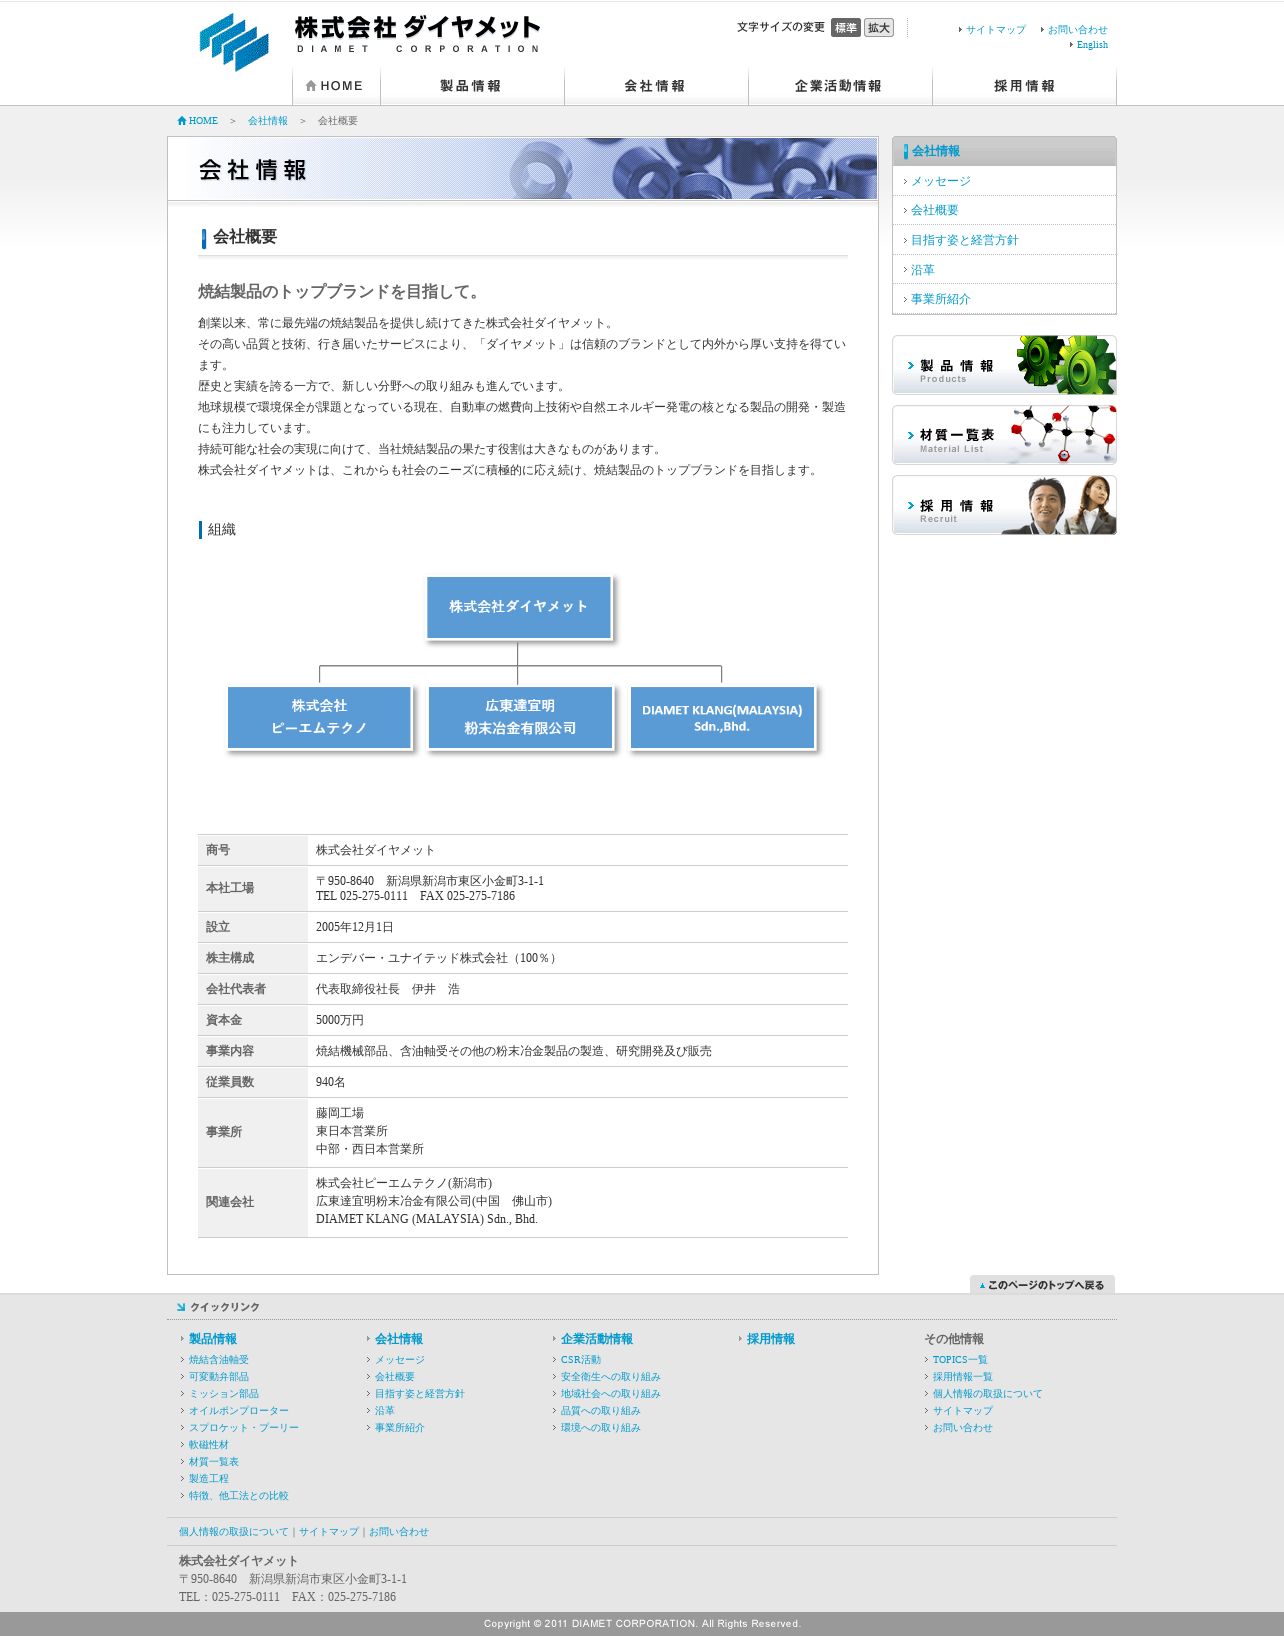Screen dimensions: 1284x1636
Task: Click the 広東達宜明粉末冶金有限公司 org chart box
Action: pos(520,717)
